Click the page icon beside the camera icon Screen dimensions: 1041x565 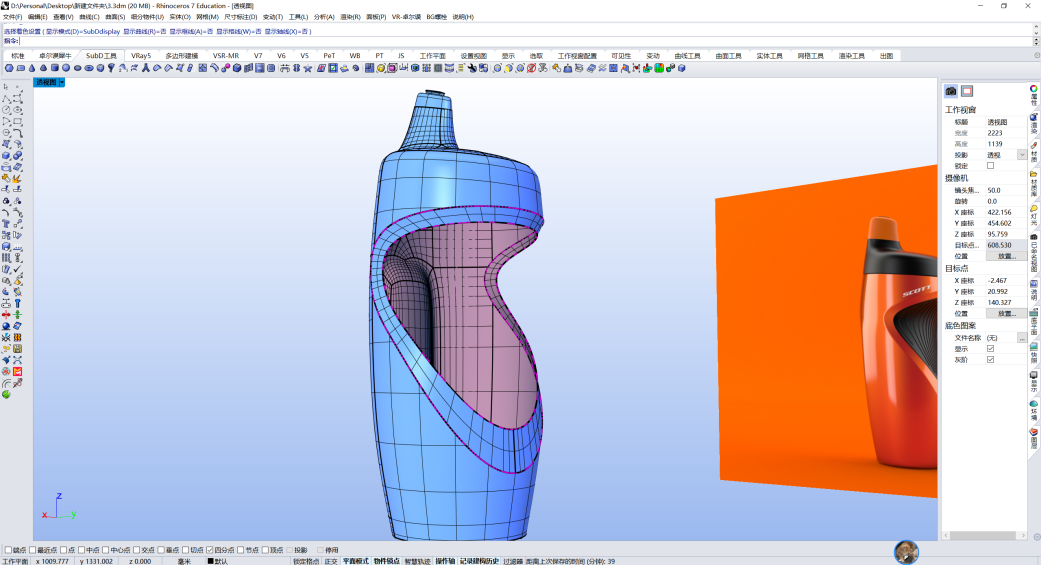[967, 91]
